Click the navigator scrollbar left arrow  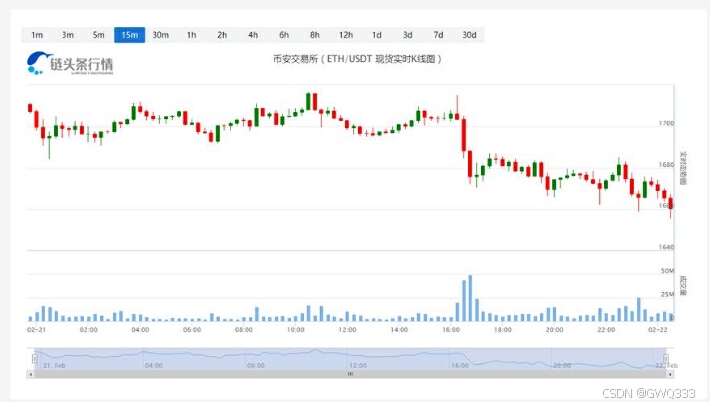[31, 374]
